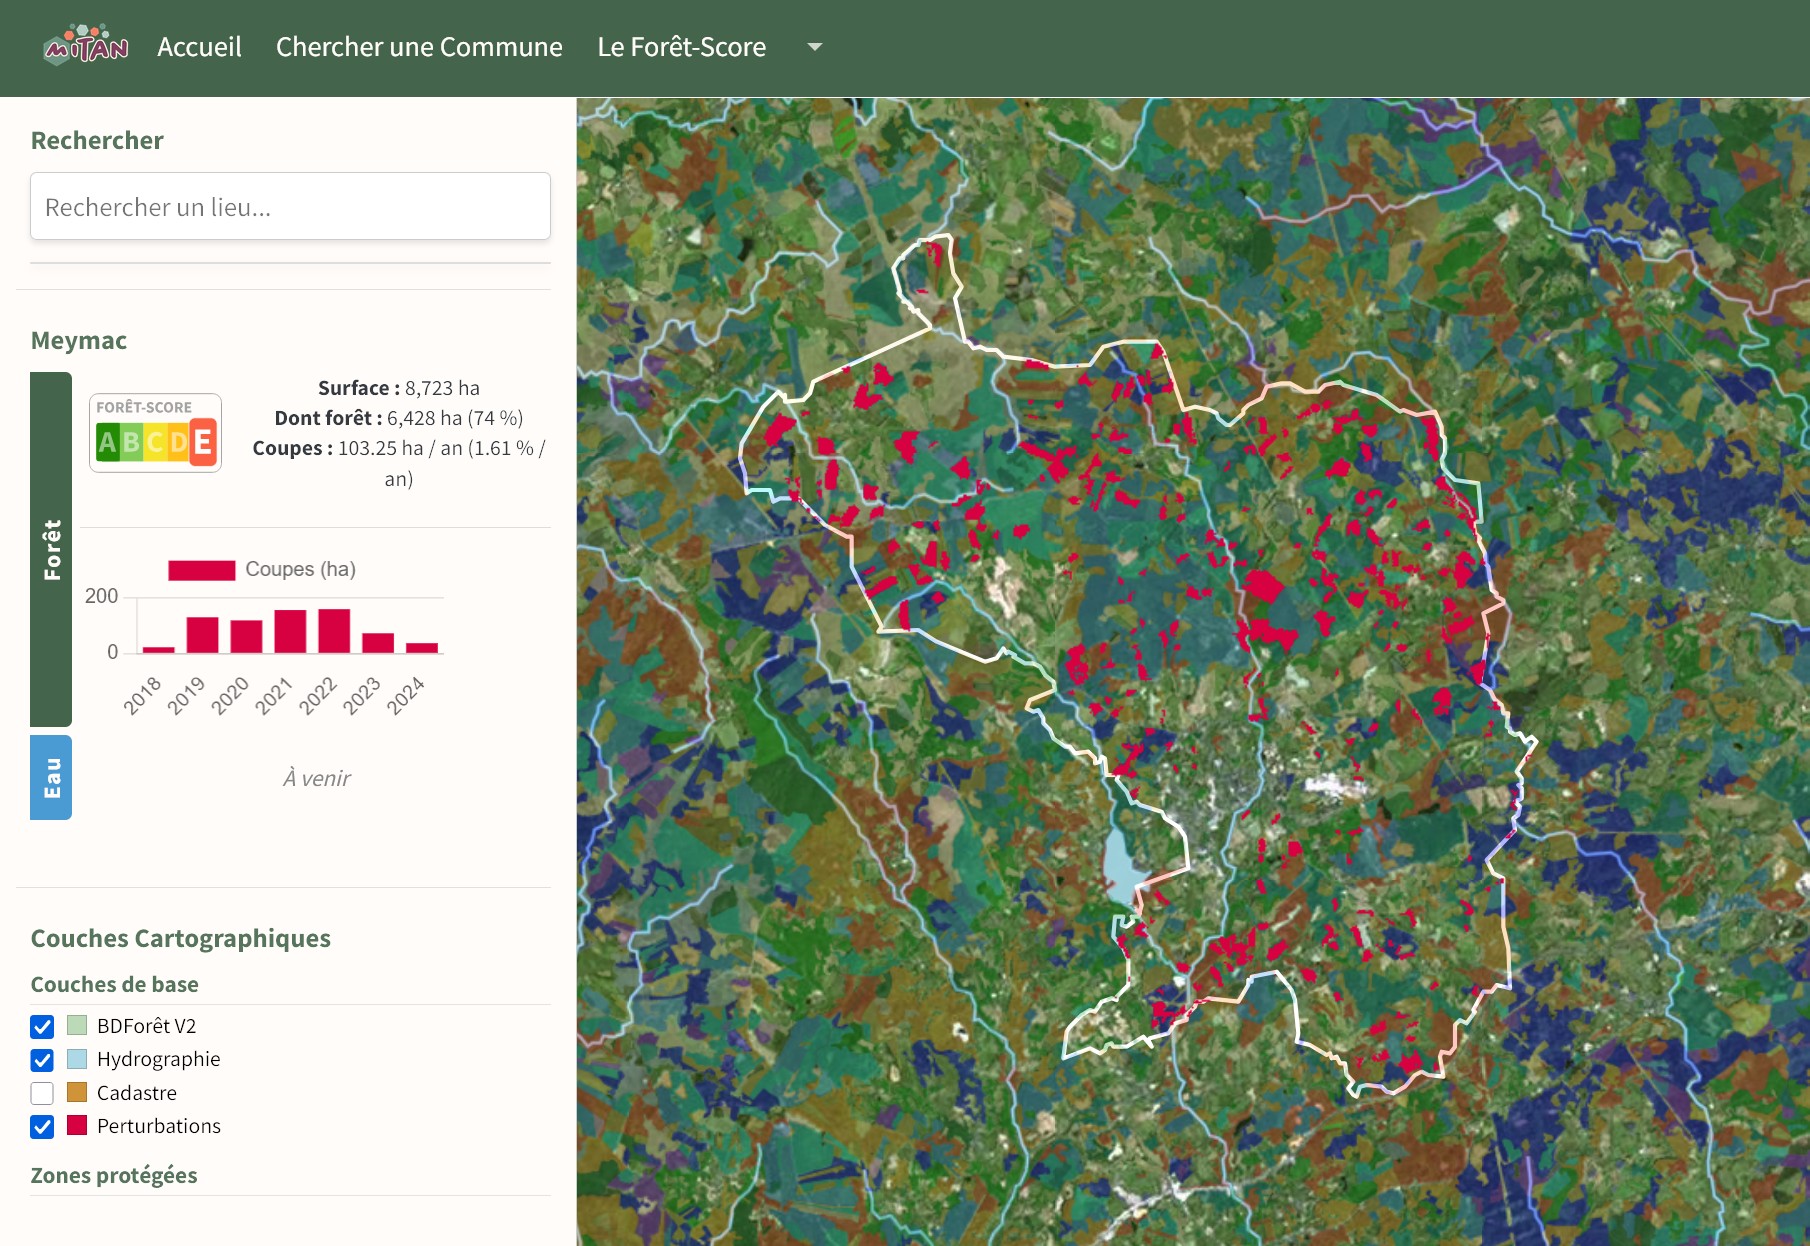Click the highlighted letter E on the Forêt-Score
Viewport: 1810px width, 1246px height.
pyautogui.click(x=202, y=440)
